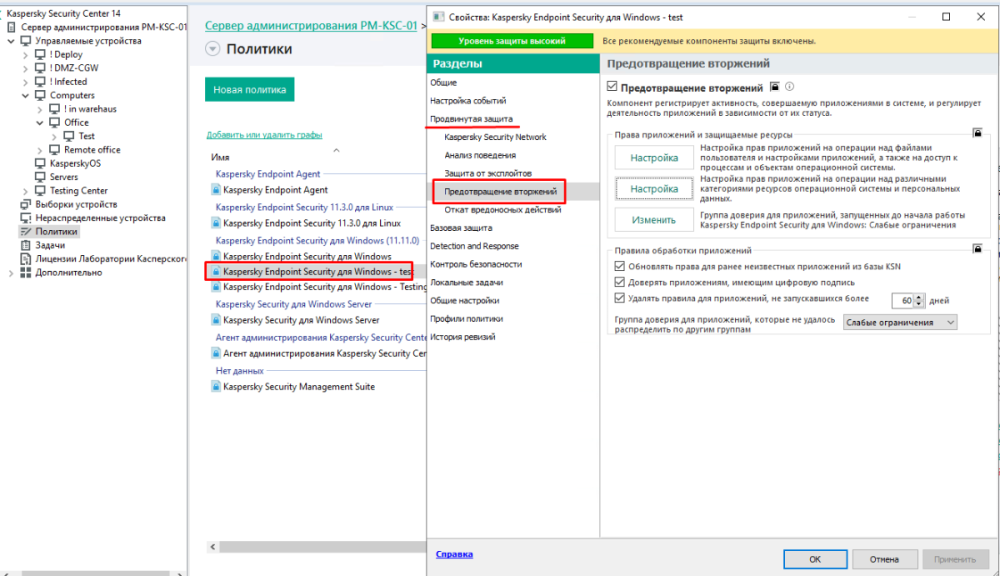Select the KasperskyOS tree item
The height and width of the screenshot is (576, 1000).
click(x=75, y=163)
